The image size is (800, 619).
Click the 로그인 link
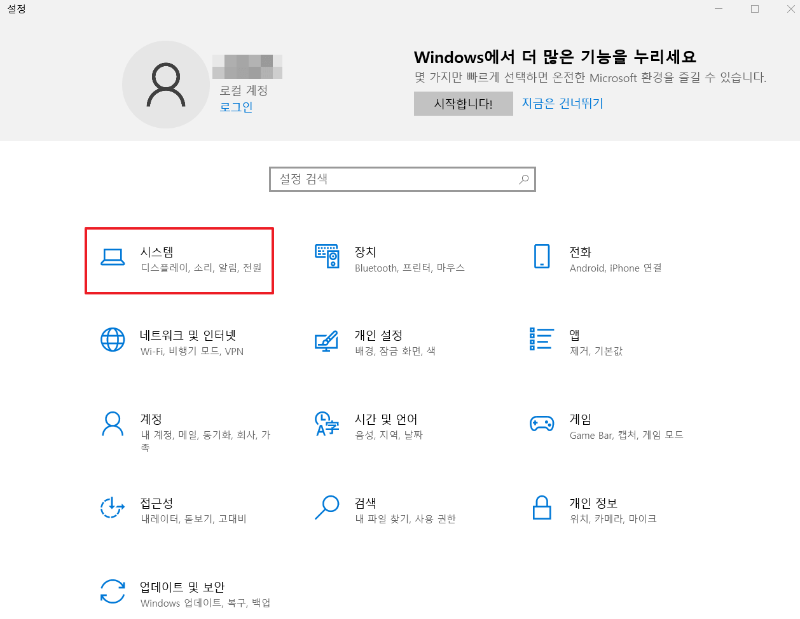coord(236,107)
